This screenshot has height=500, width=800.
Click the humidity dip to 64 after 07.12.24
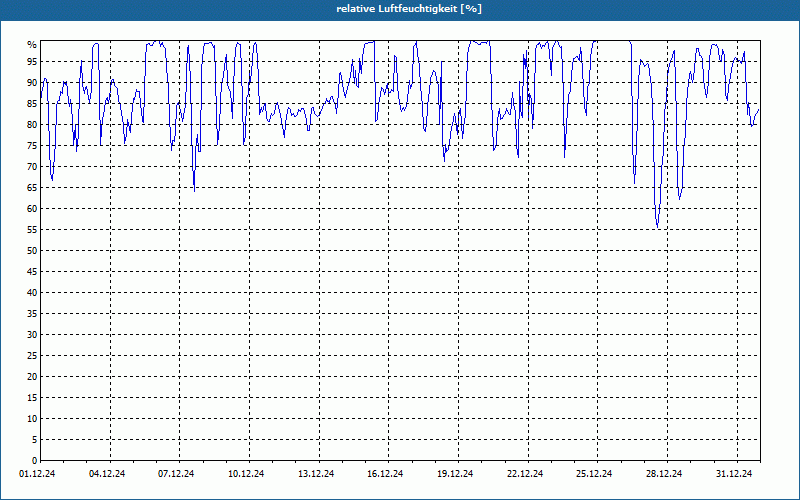coord(194,190)
